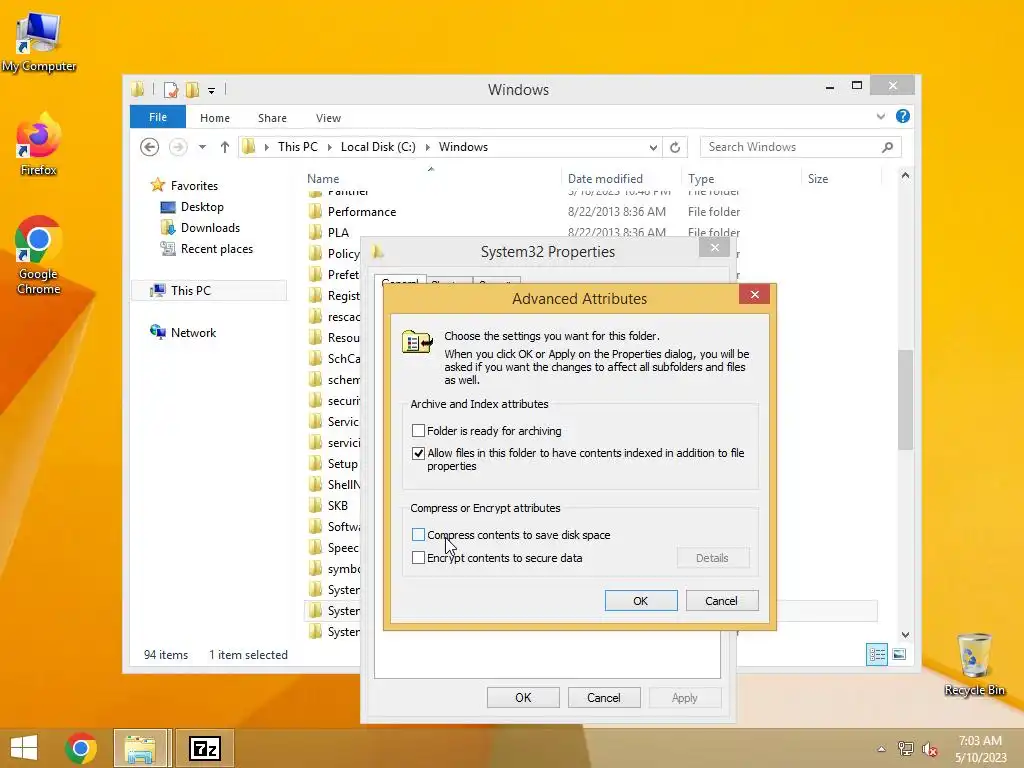Uncheck the allow files contents indexed checkbox
Viewport: 1024px width, 768px height.
(418, 453)
